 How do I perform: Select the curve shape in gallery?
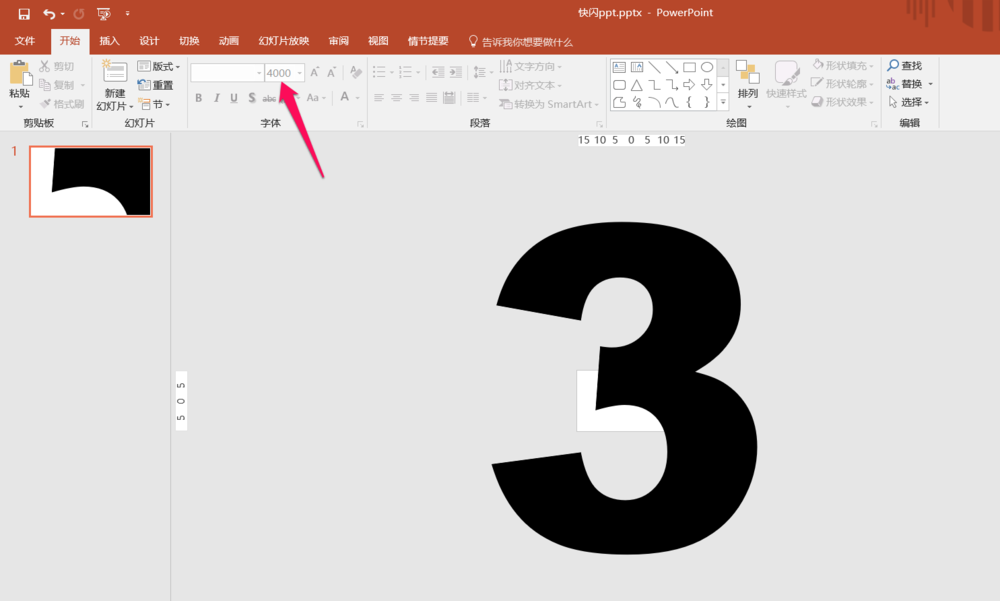[x=672, y=102]
